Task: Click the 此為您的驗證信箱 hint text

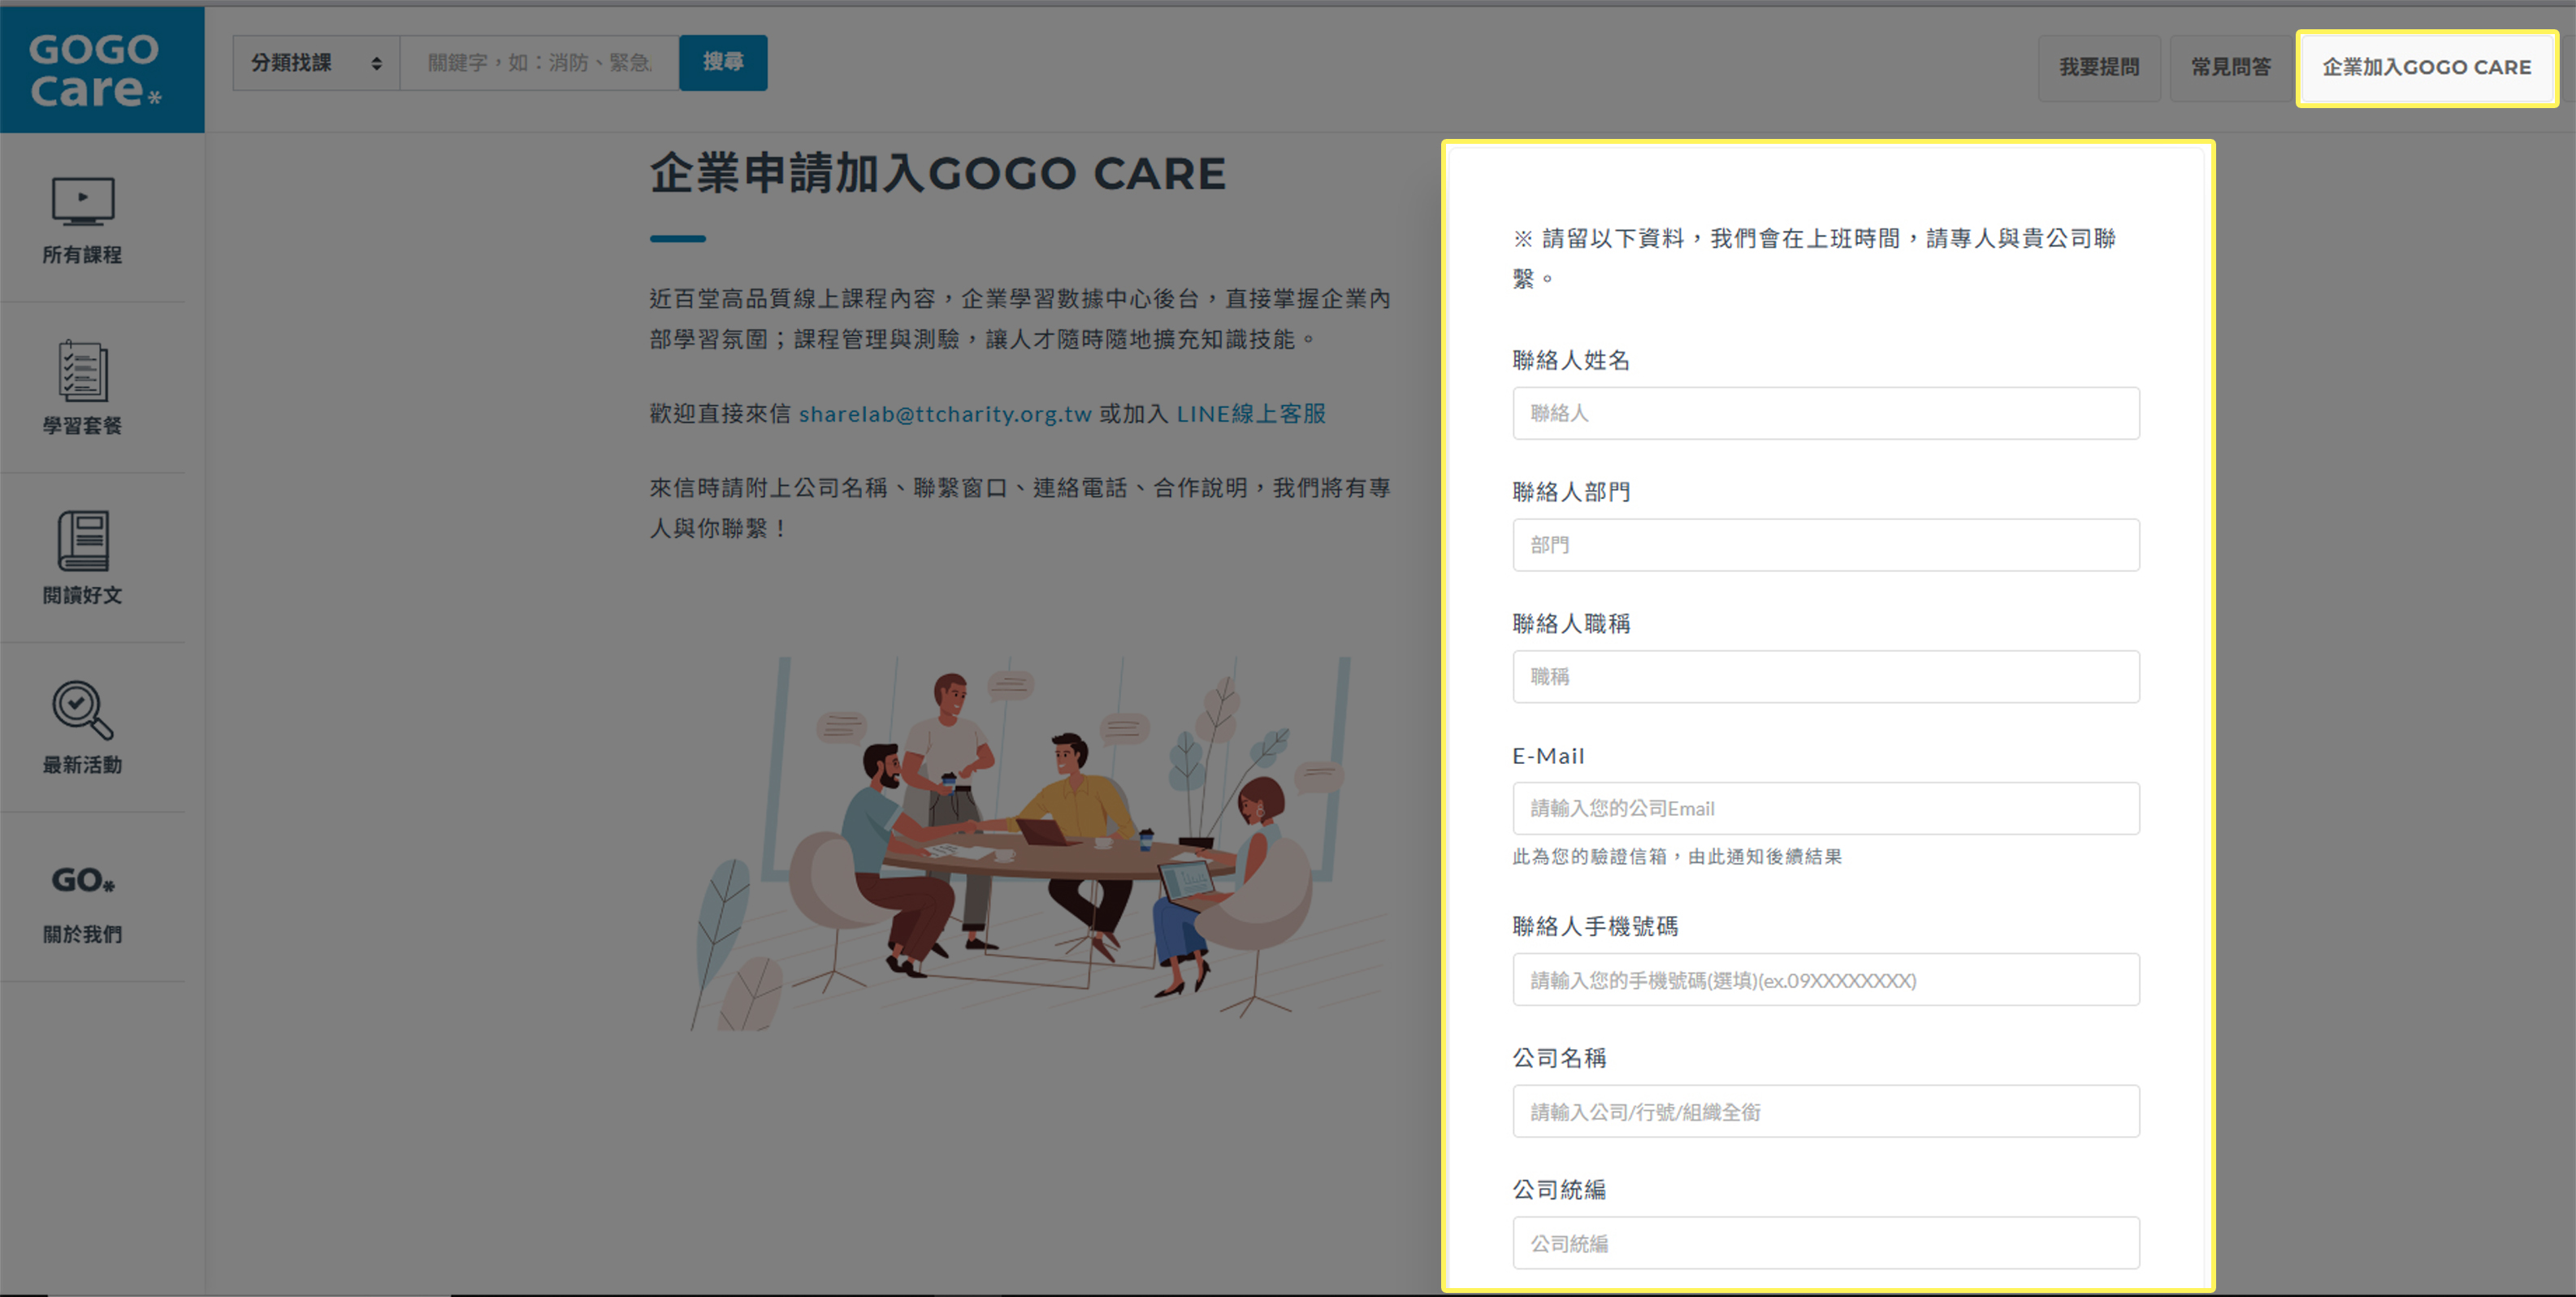Action: click(x=1677, y=857)
